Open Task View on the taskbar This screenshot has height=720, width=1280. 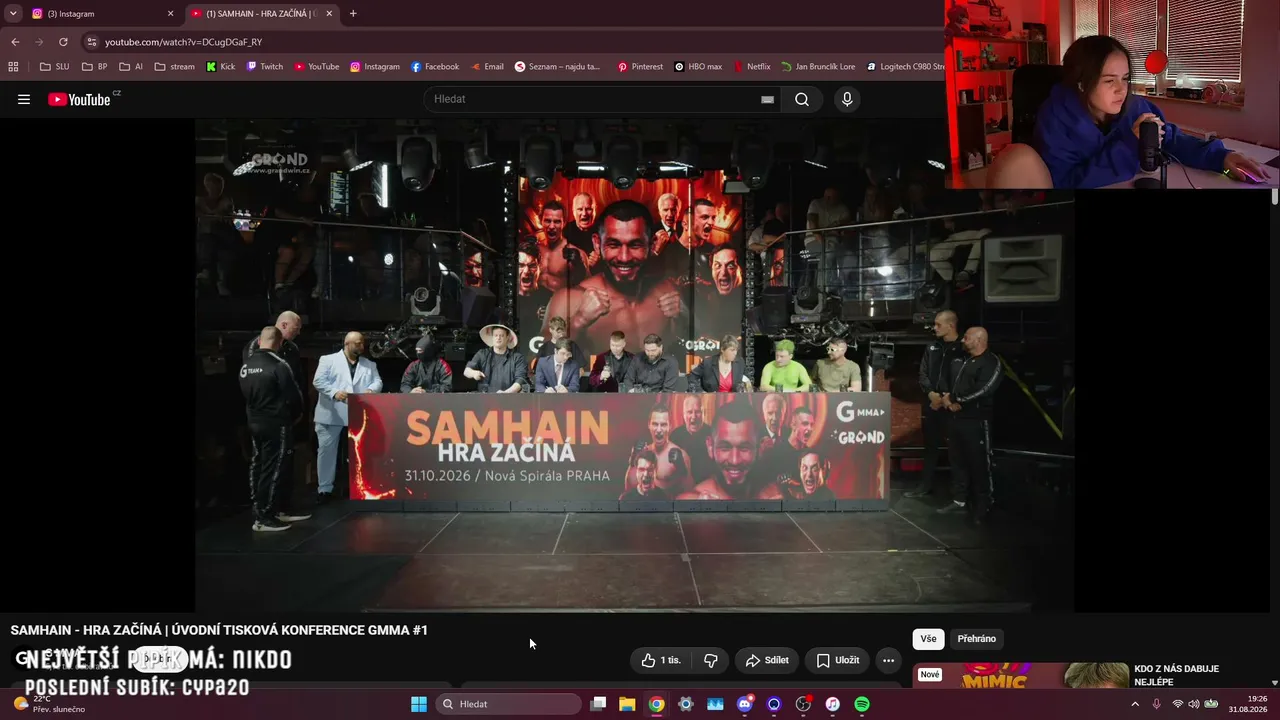click(598, 704)
